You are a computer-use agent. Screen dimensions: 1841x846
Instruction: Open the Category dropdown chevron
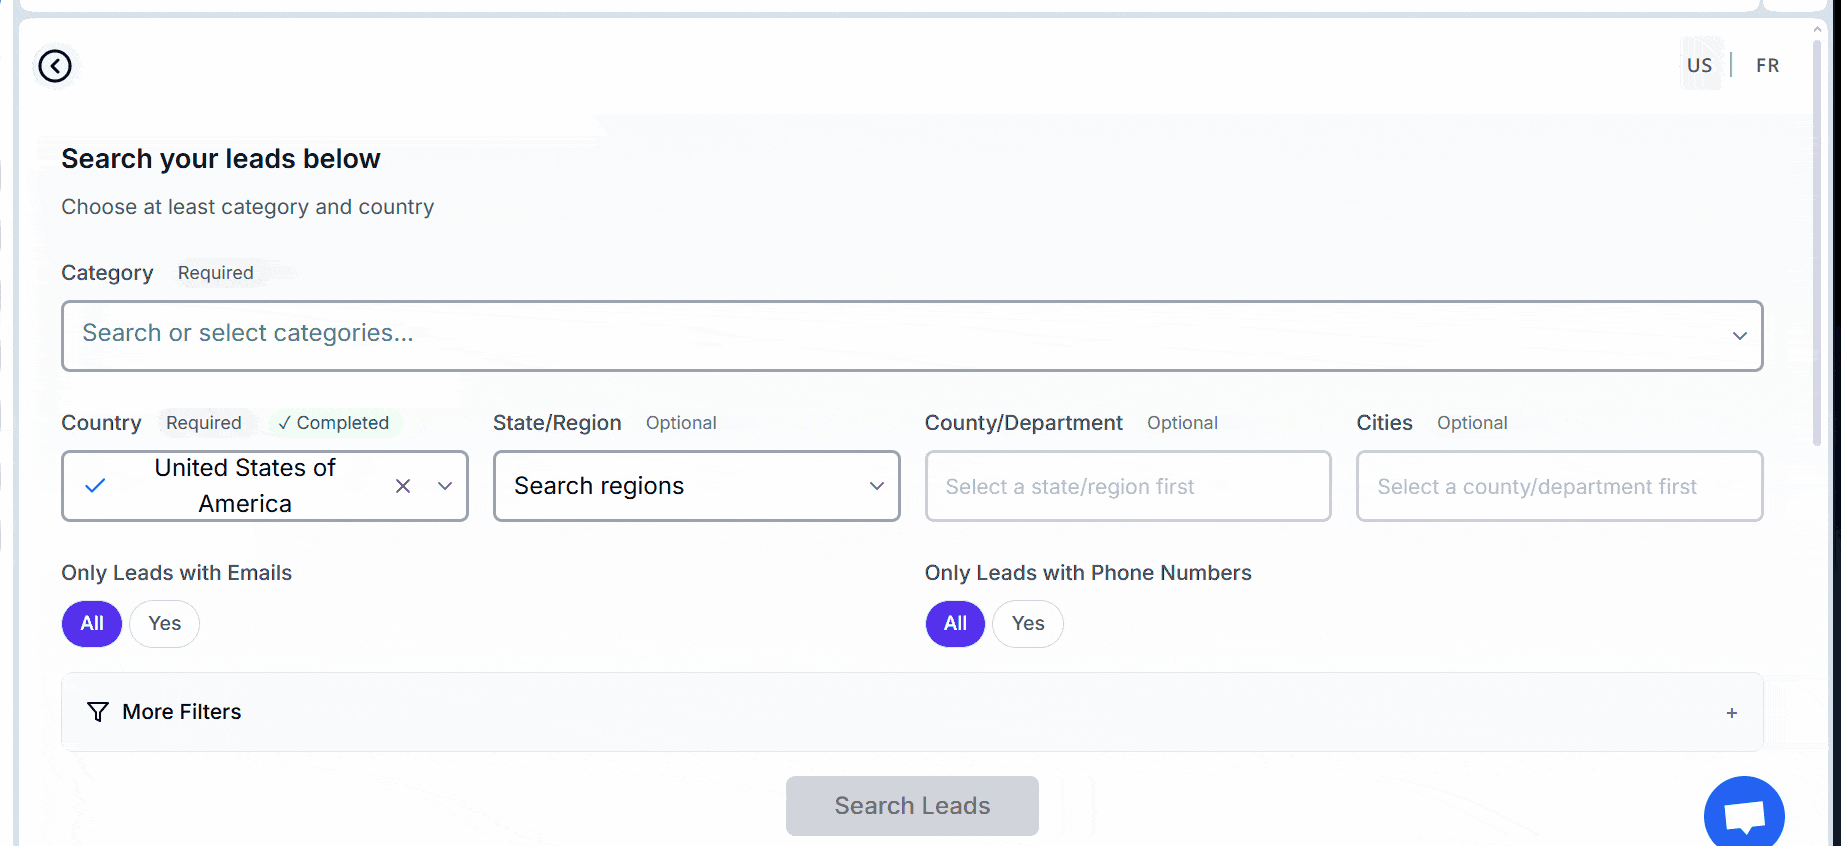(1739, 336)
